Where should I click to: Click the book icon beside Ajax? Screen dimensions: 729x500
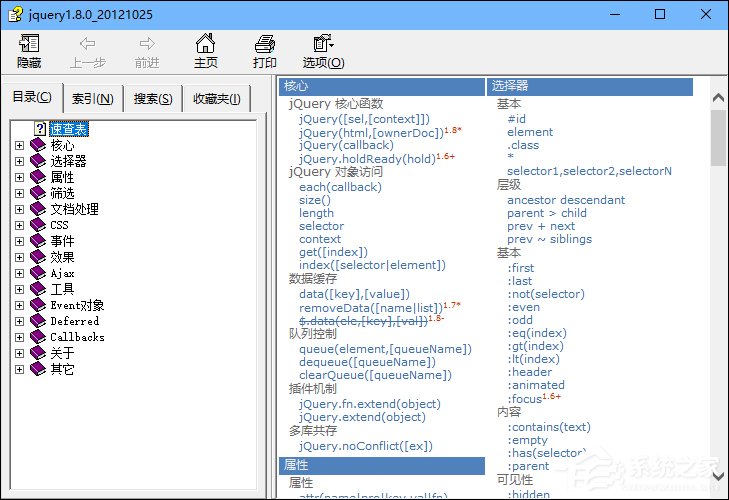click(38, 273)
